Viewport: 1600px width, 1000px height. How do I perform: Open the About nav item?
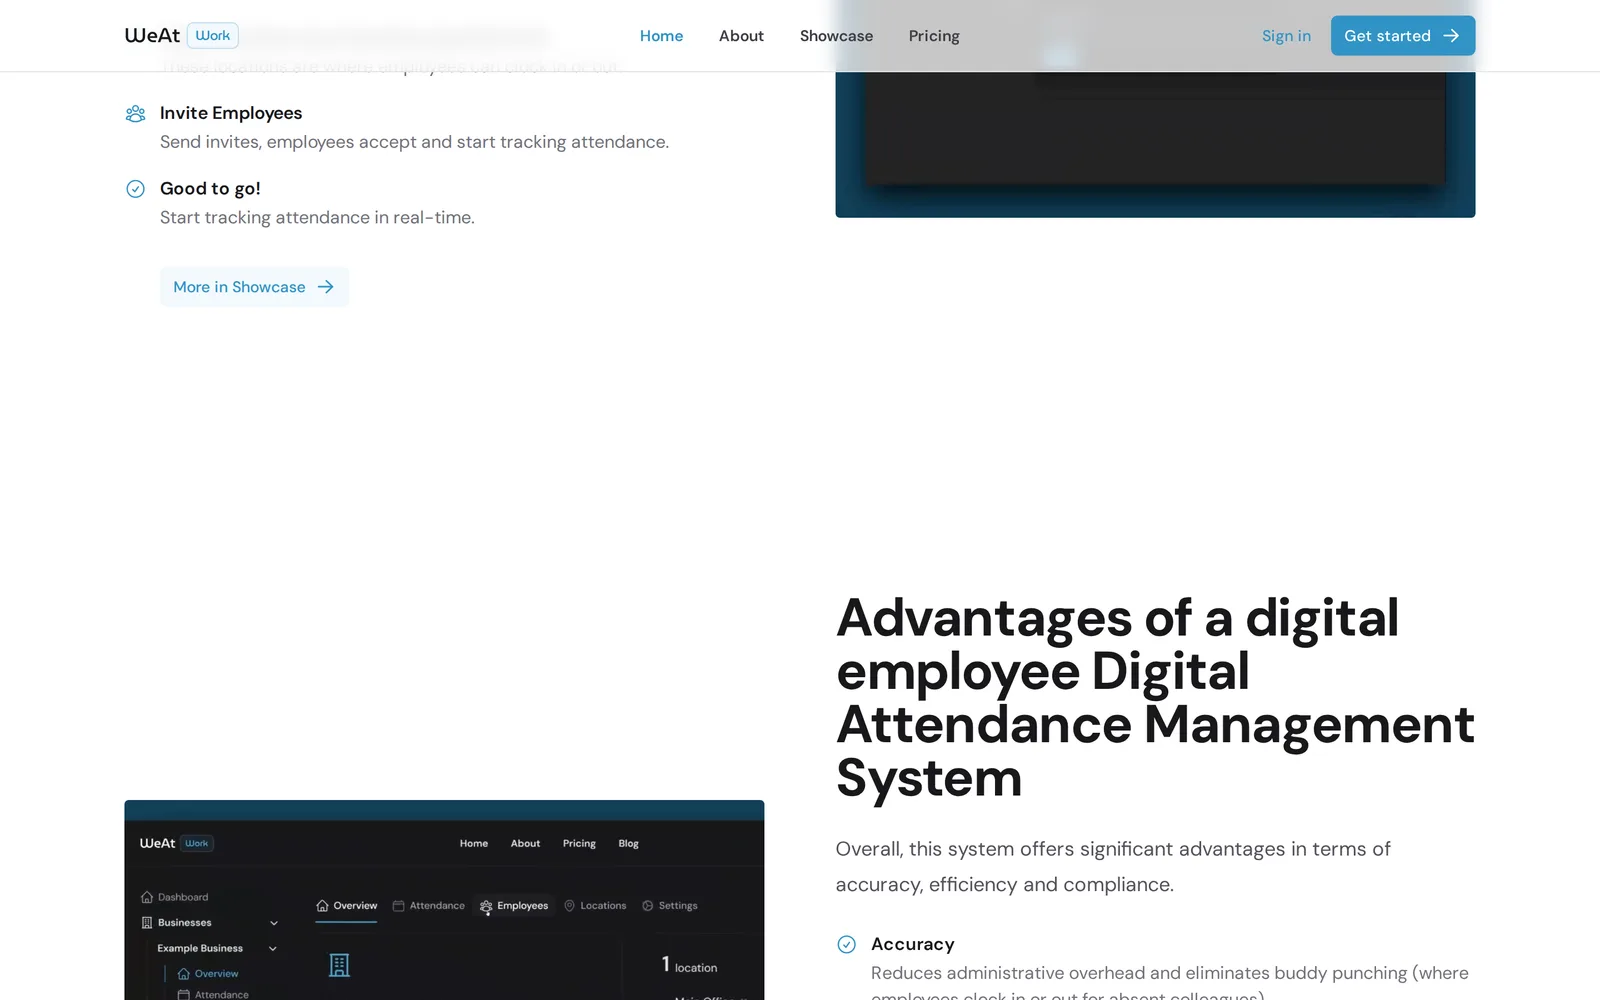[741, 36]
